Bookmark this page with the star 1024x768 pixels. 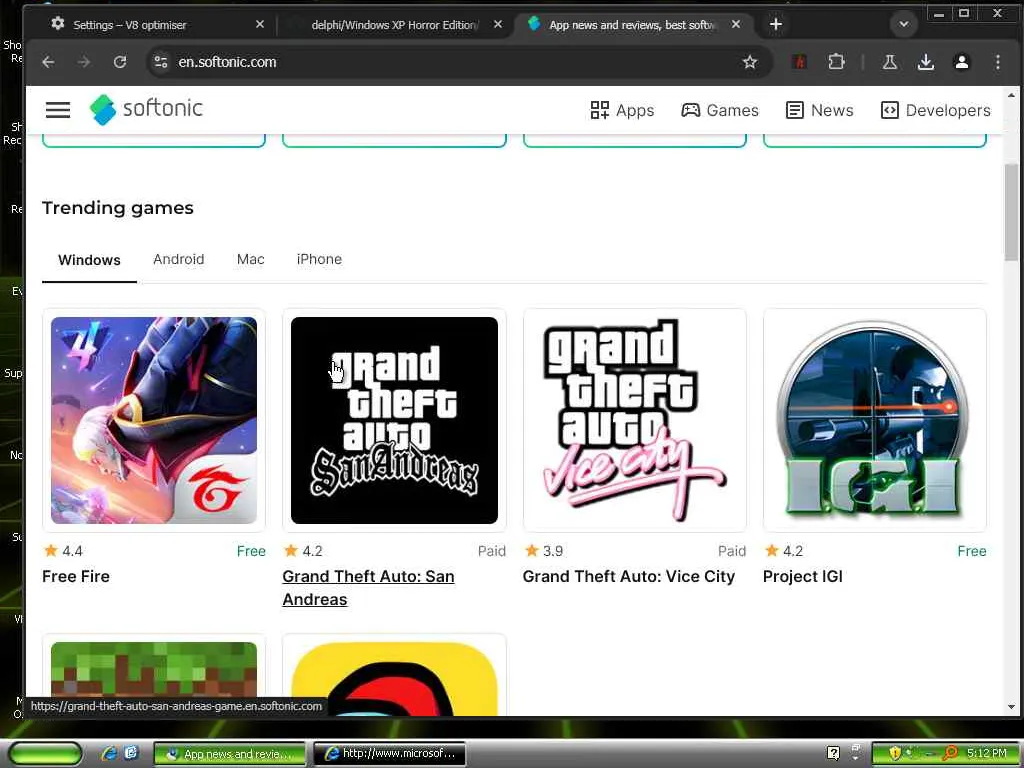(750, 62)
